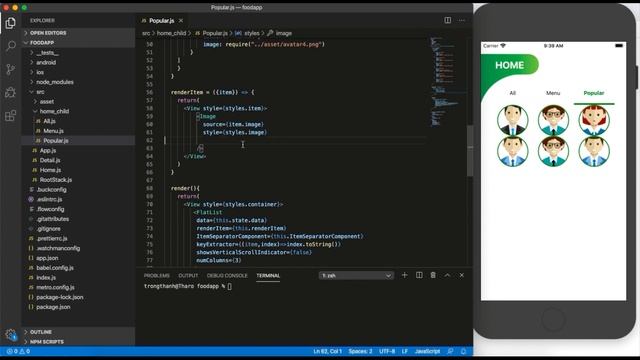The image size is (640, 360).
Task: Click home_child in the breadcrumb path
Action: click(171, 33)
